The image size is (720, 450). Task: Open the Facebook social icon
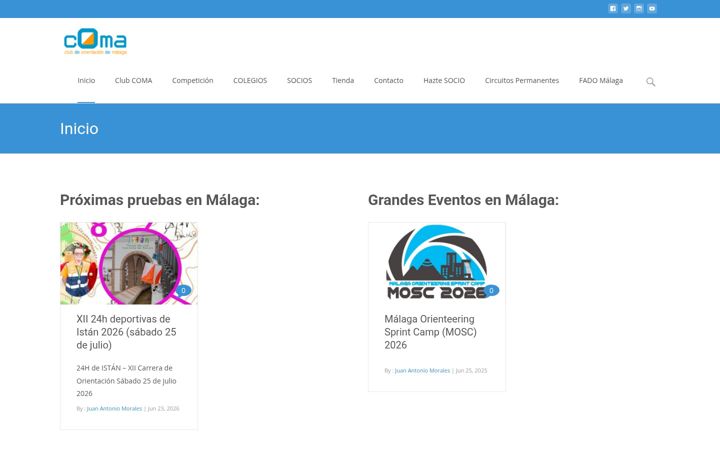(613, 9)
